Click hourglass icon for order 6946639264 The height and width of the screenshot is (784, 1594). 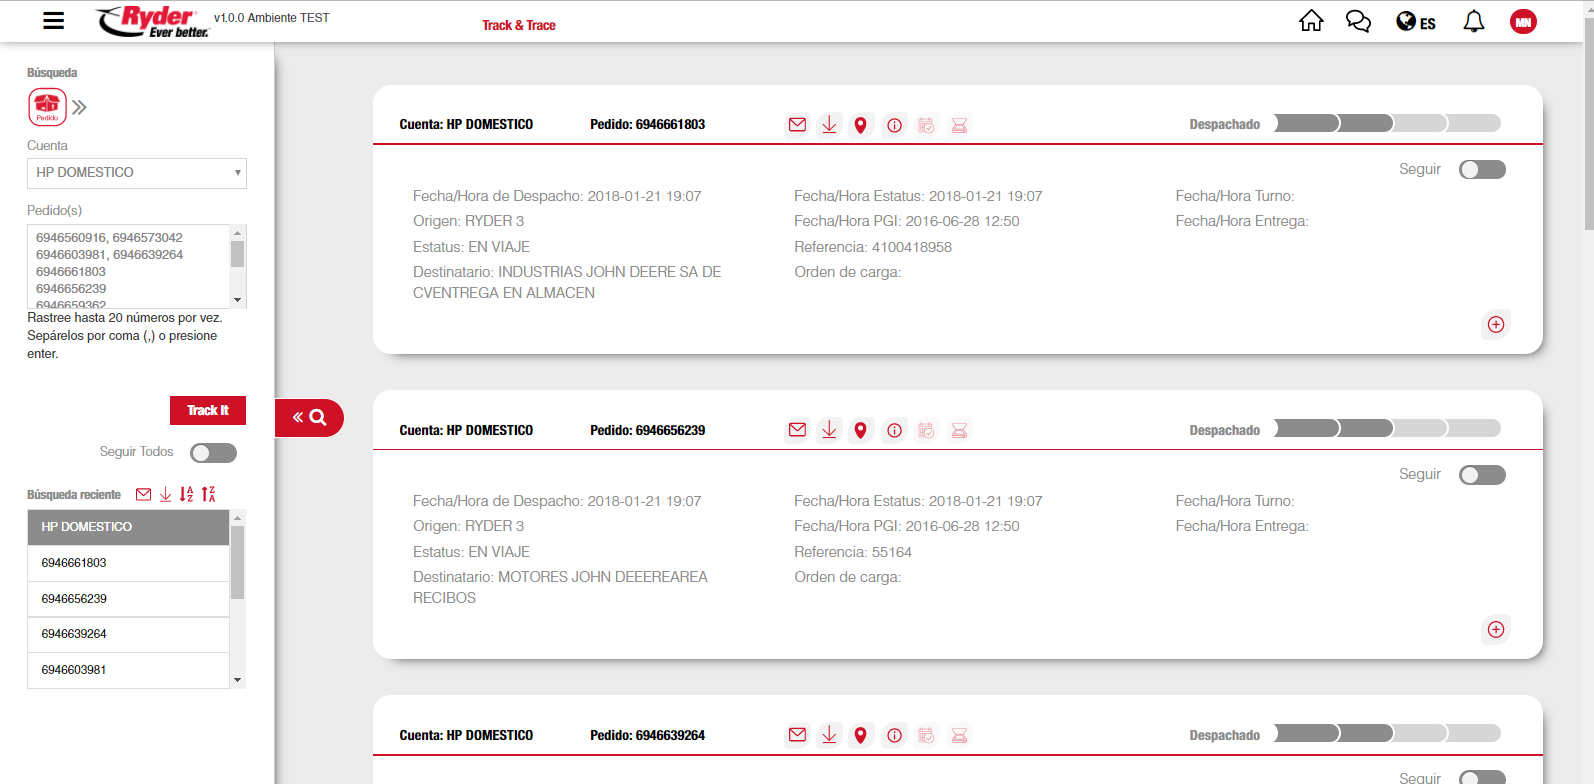pos(959,735)
